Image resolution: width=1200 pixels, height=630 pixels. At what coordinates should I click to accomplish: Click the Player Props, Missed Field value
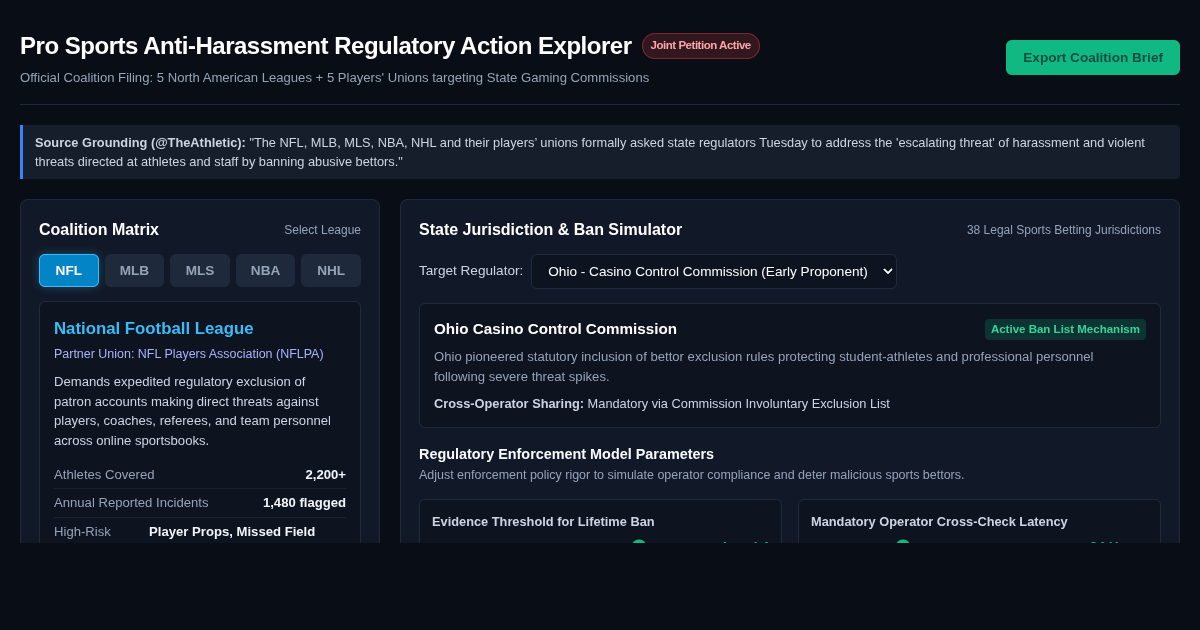coord(232,531)
